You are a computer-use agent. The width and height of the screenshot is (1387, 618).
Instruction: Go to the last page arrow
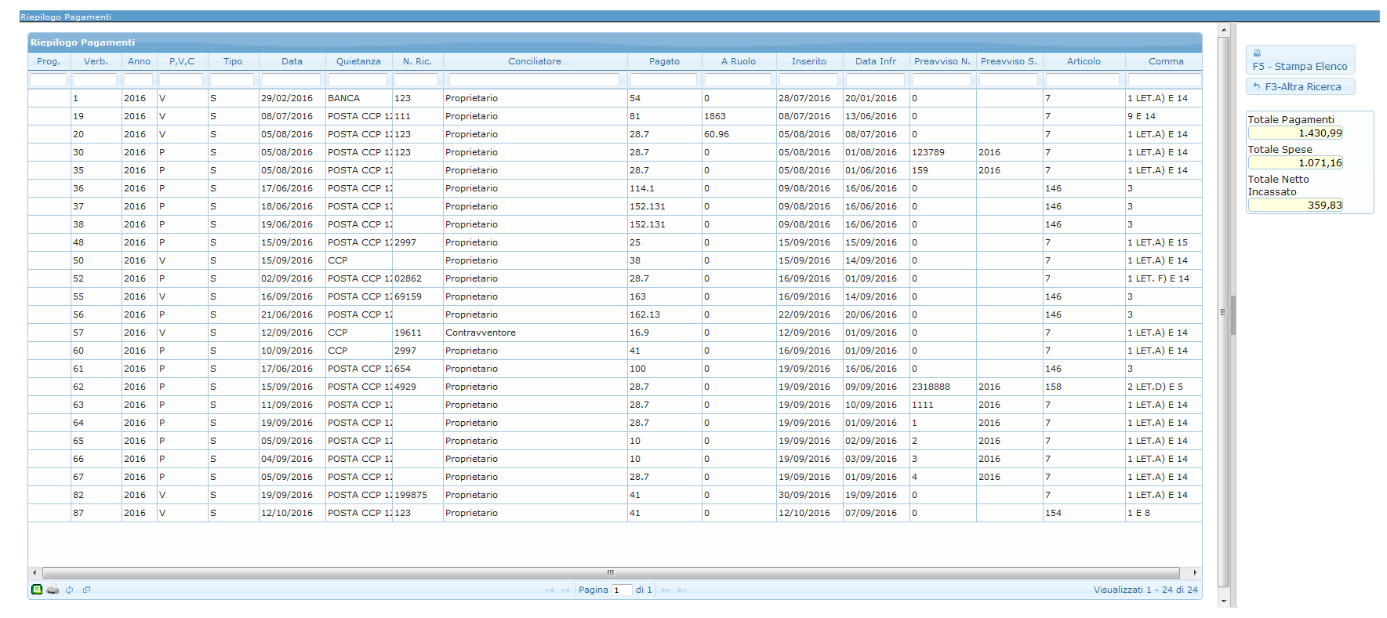click(682, 590)
